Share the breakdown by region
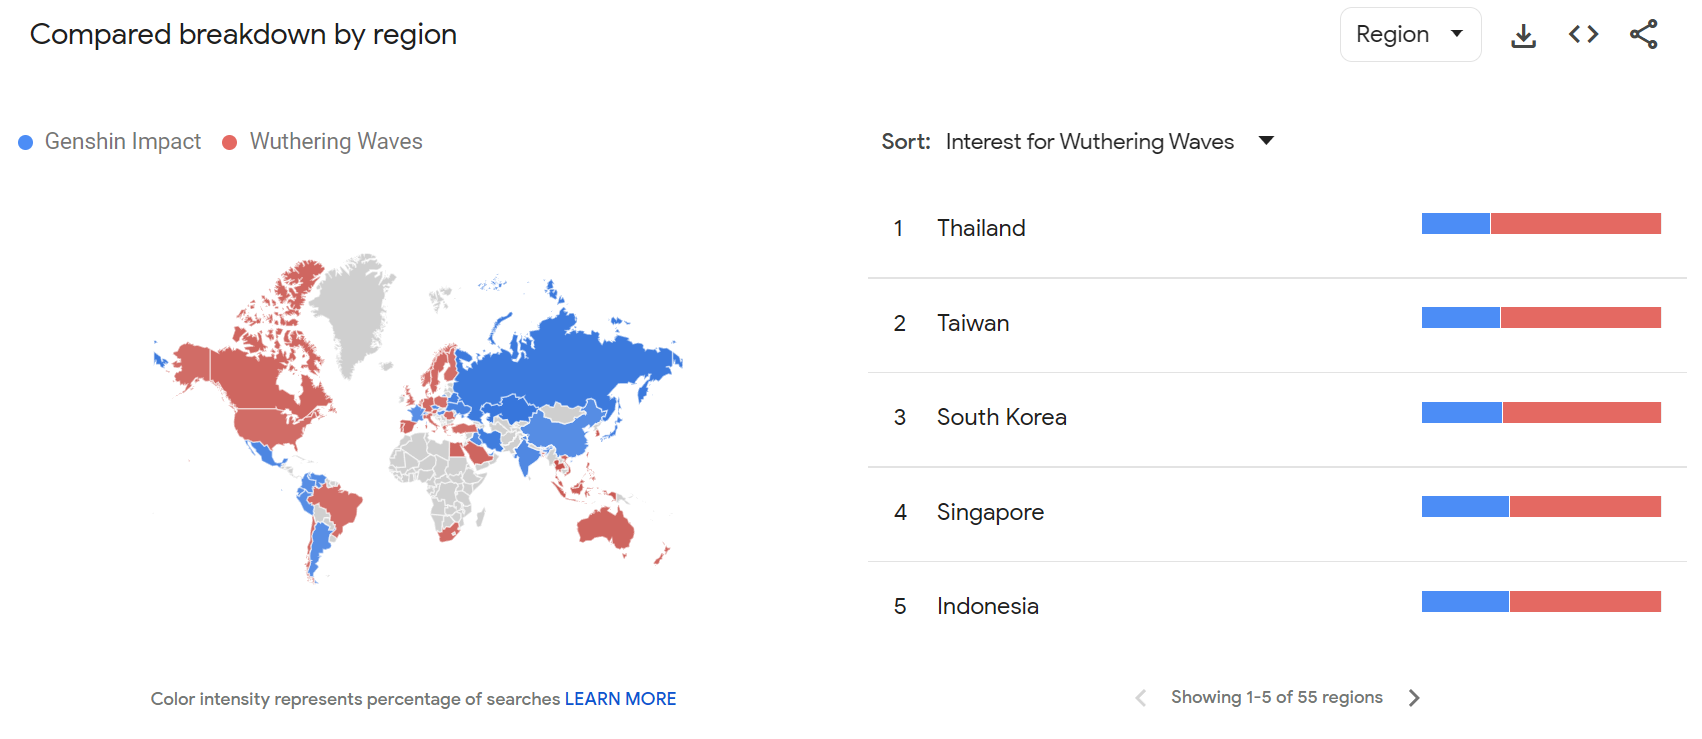Viewport: 1702px width, 739px height. pos(1643,35)
